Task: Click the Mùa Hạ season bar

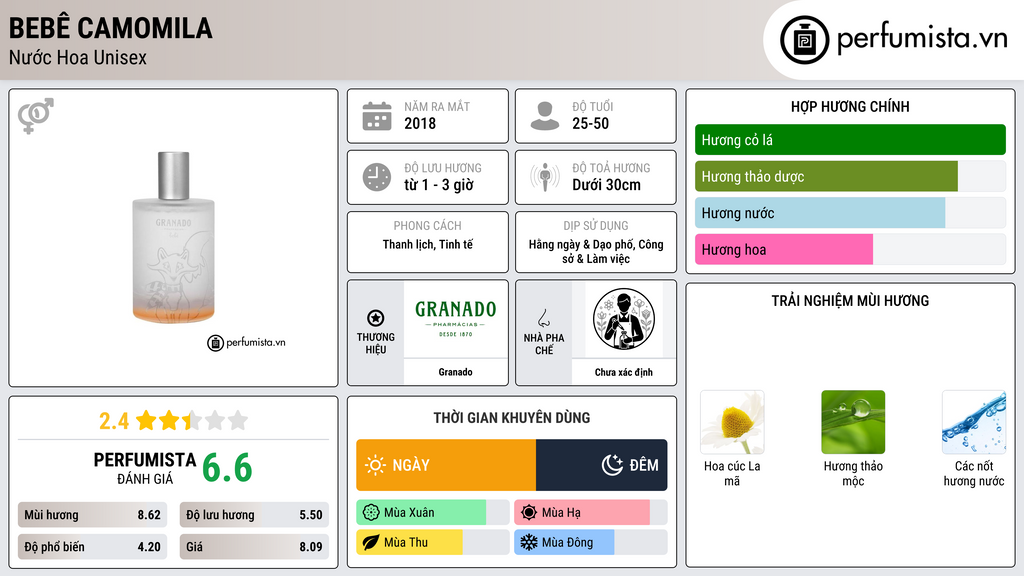Action: coord(590,512)
